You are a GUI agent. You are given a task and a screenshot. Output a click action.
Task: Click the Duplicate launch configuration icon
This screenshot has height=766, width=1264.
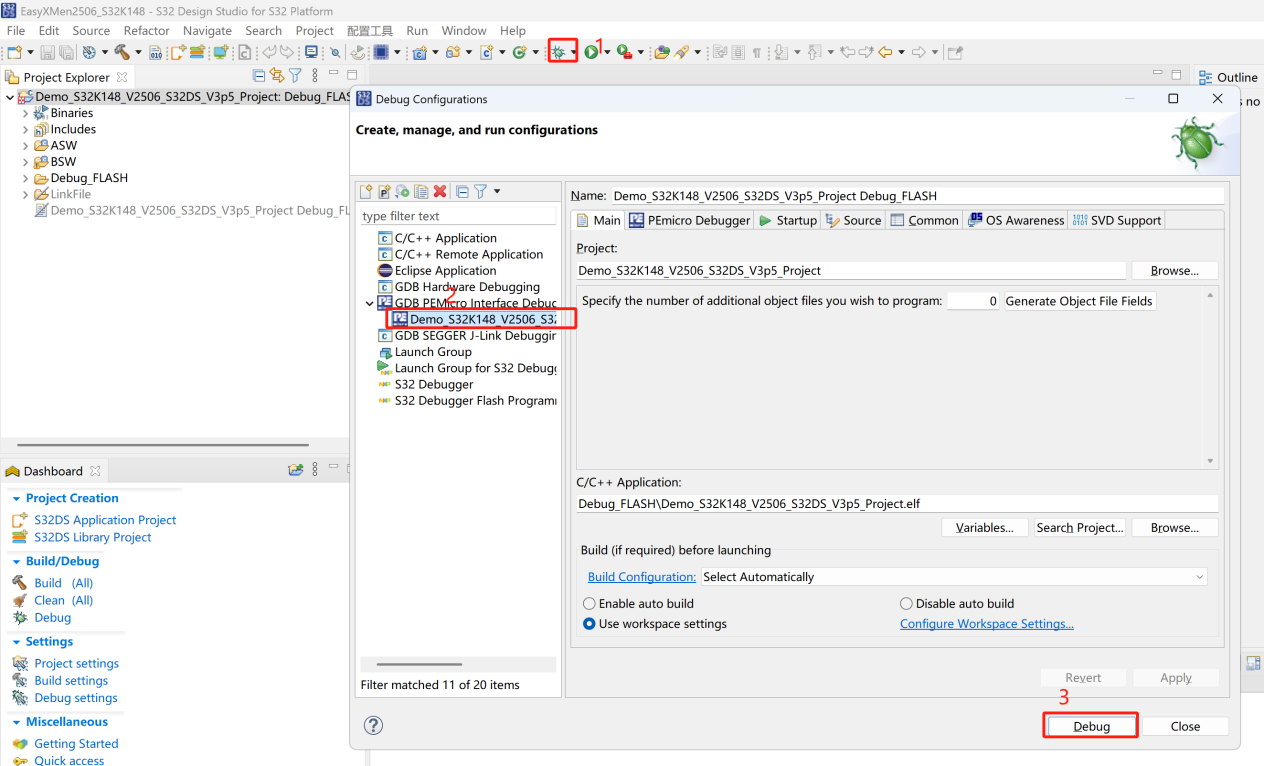coord(421,191)
